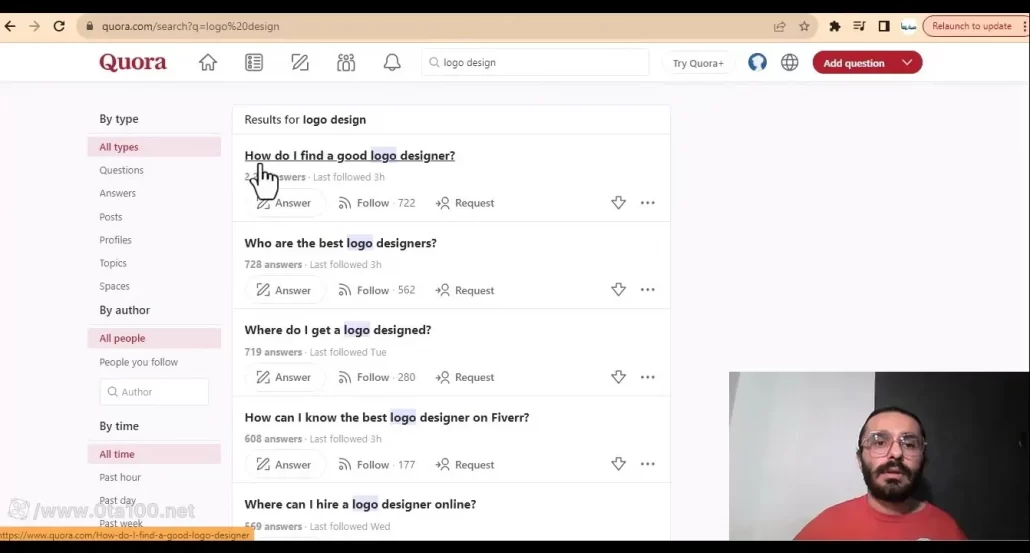Viewport: 1030px width, 553px height.
Task: Click the language globe icon
Action: pyautogui.click(x=790, y=63)
